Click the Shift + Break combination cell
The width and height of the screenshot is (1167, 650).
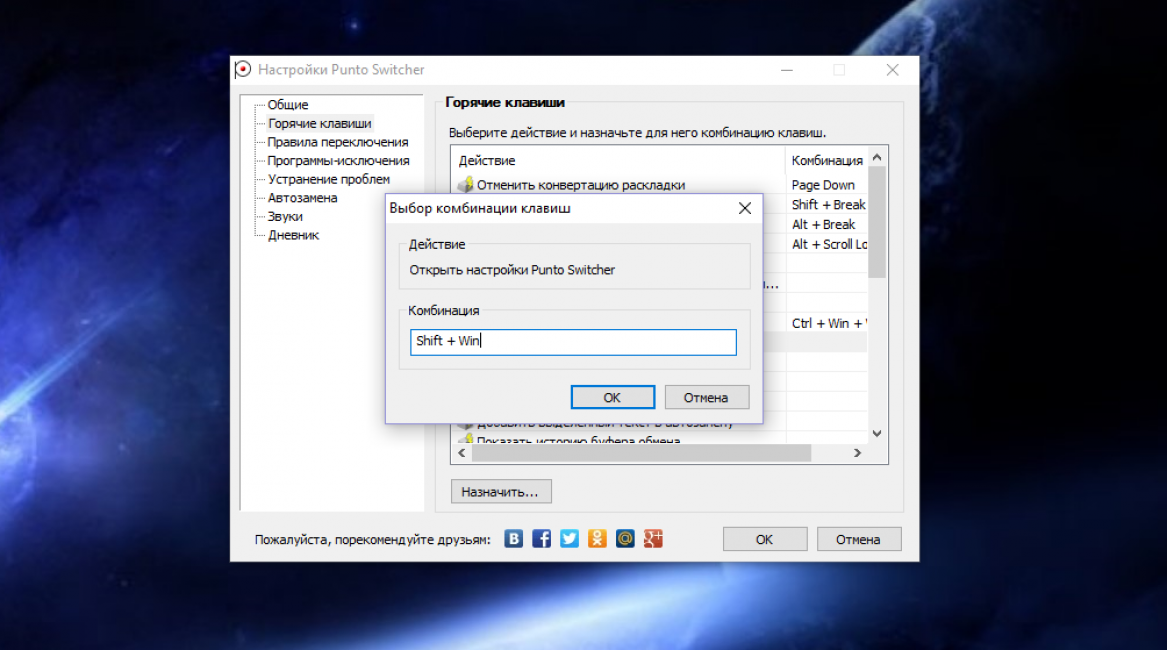click(x=828, y=205)
